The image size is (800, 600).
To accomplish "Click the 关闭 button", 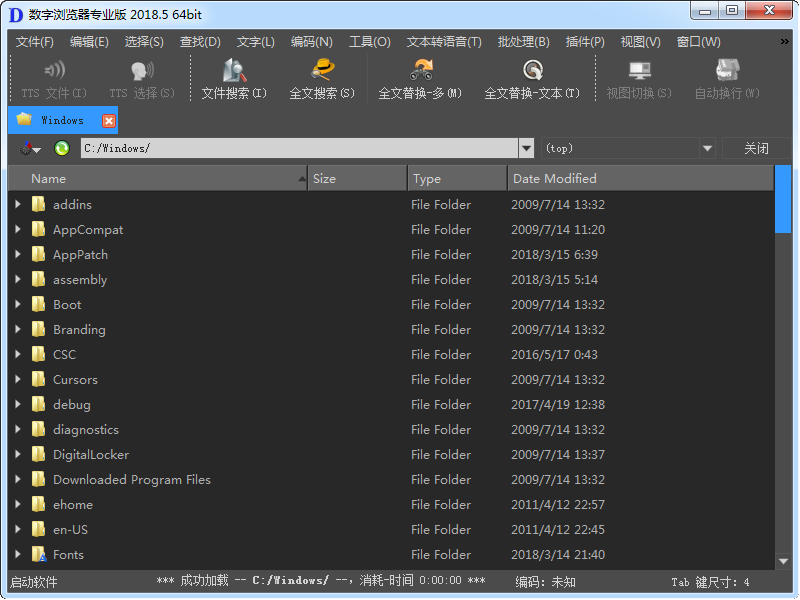I will (x=756, y=148).
